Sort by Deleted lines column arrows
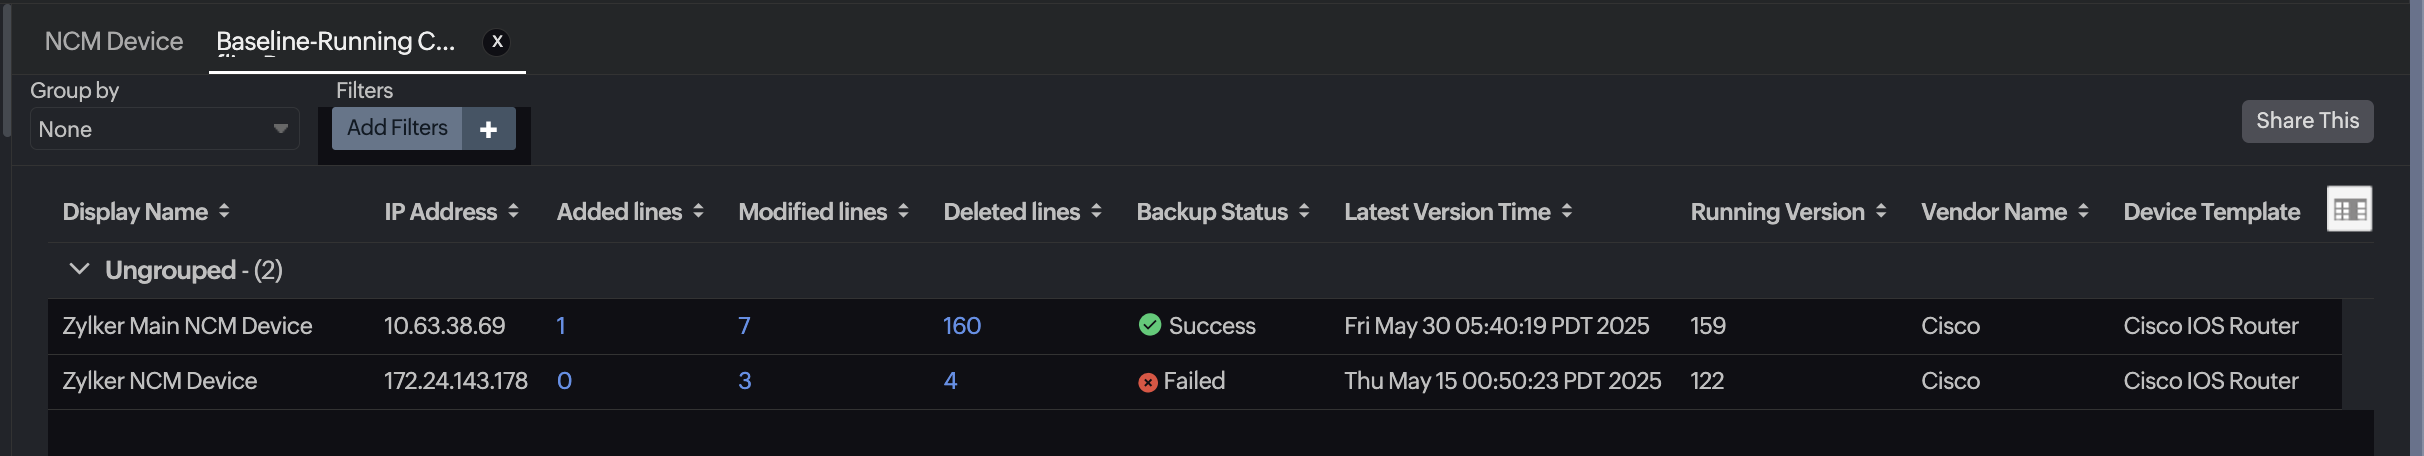 [x=1096, y=211]
